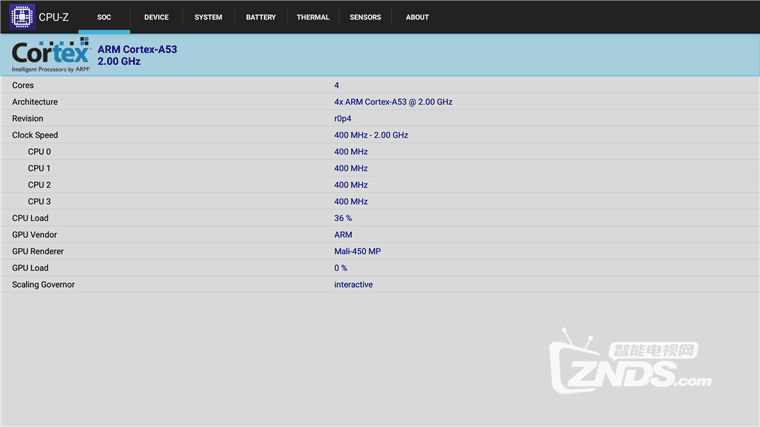Switch to the SOC tab
The width and height of the screenshot is (760, 427).
pyautogui.click(x=104, y=17)
